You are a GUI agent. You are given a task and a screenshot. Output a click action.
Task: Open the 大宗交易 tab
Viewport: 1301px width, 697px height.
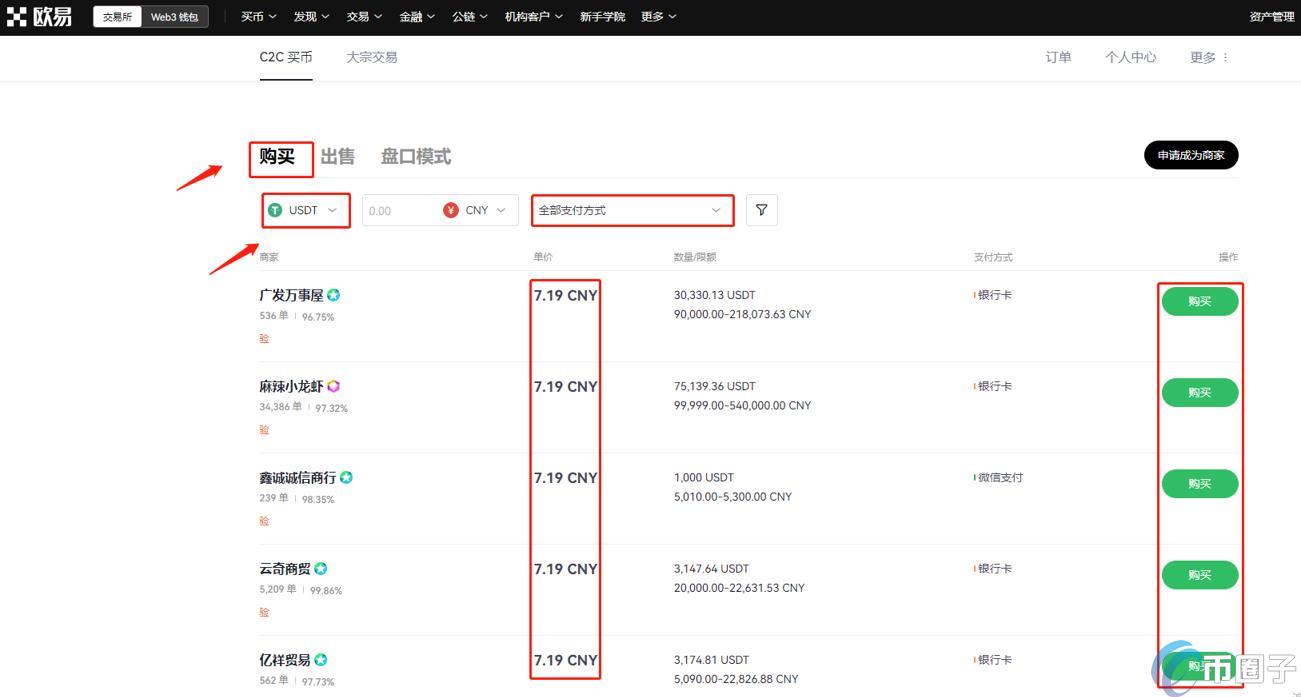point(371,57)
